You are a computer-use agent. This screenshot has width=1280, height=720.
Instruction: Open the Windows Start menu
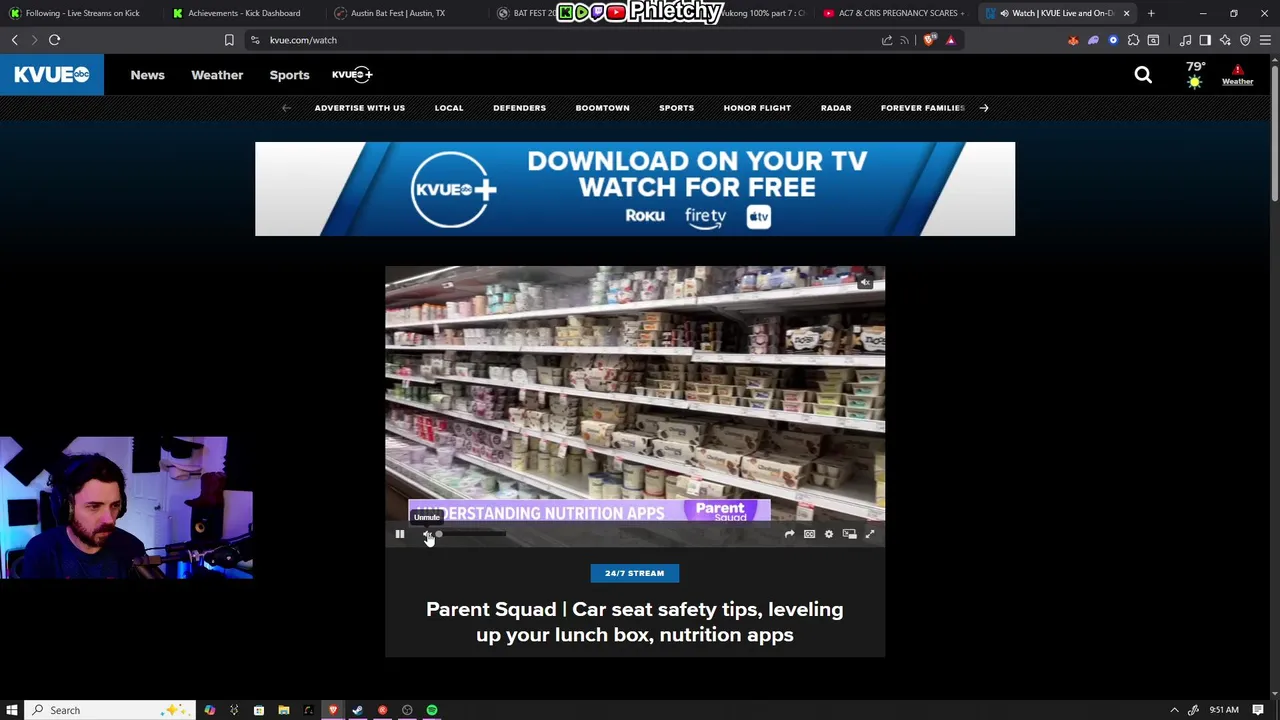click(x=12, y=710)
